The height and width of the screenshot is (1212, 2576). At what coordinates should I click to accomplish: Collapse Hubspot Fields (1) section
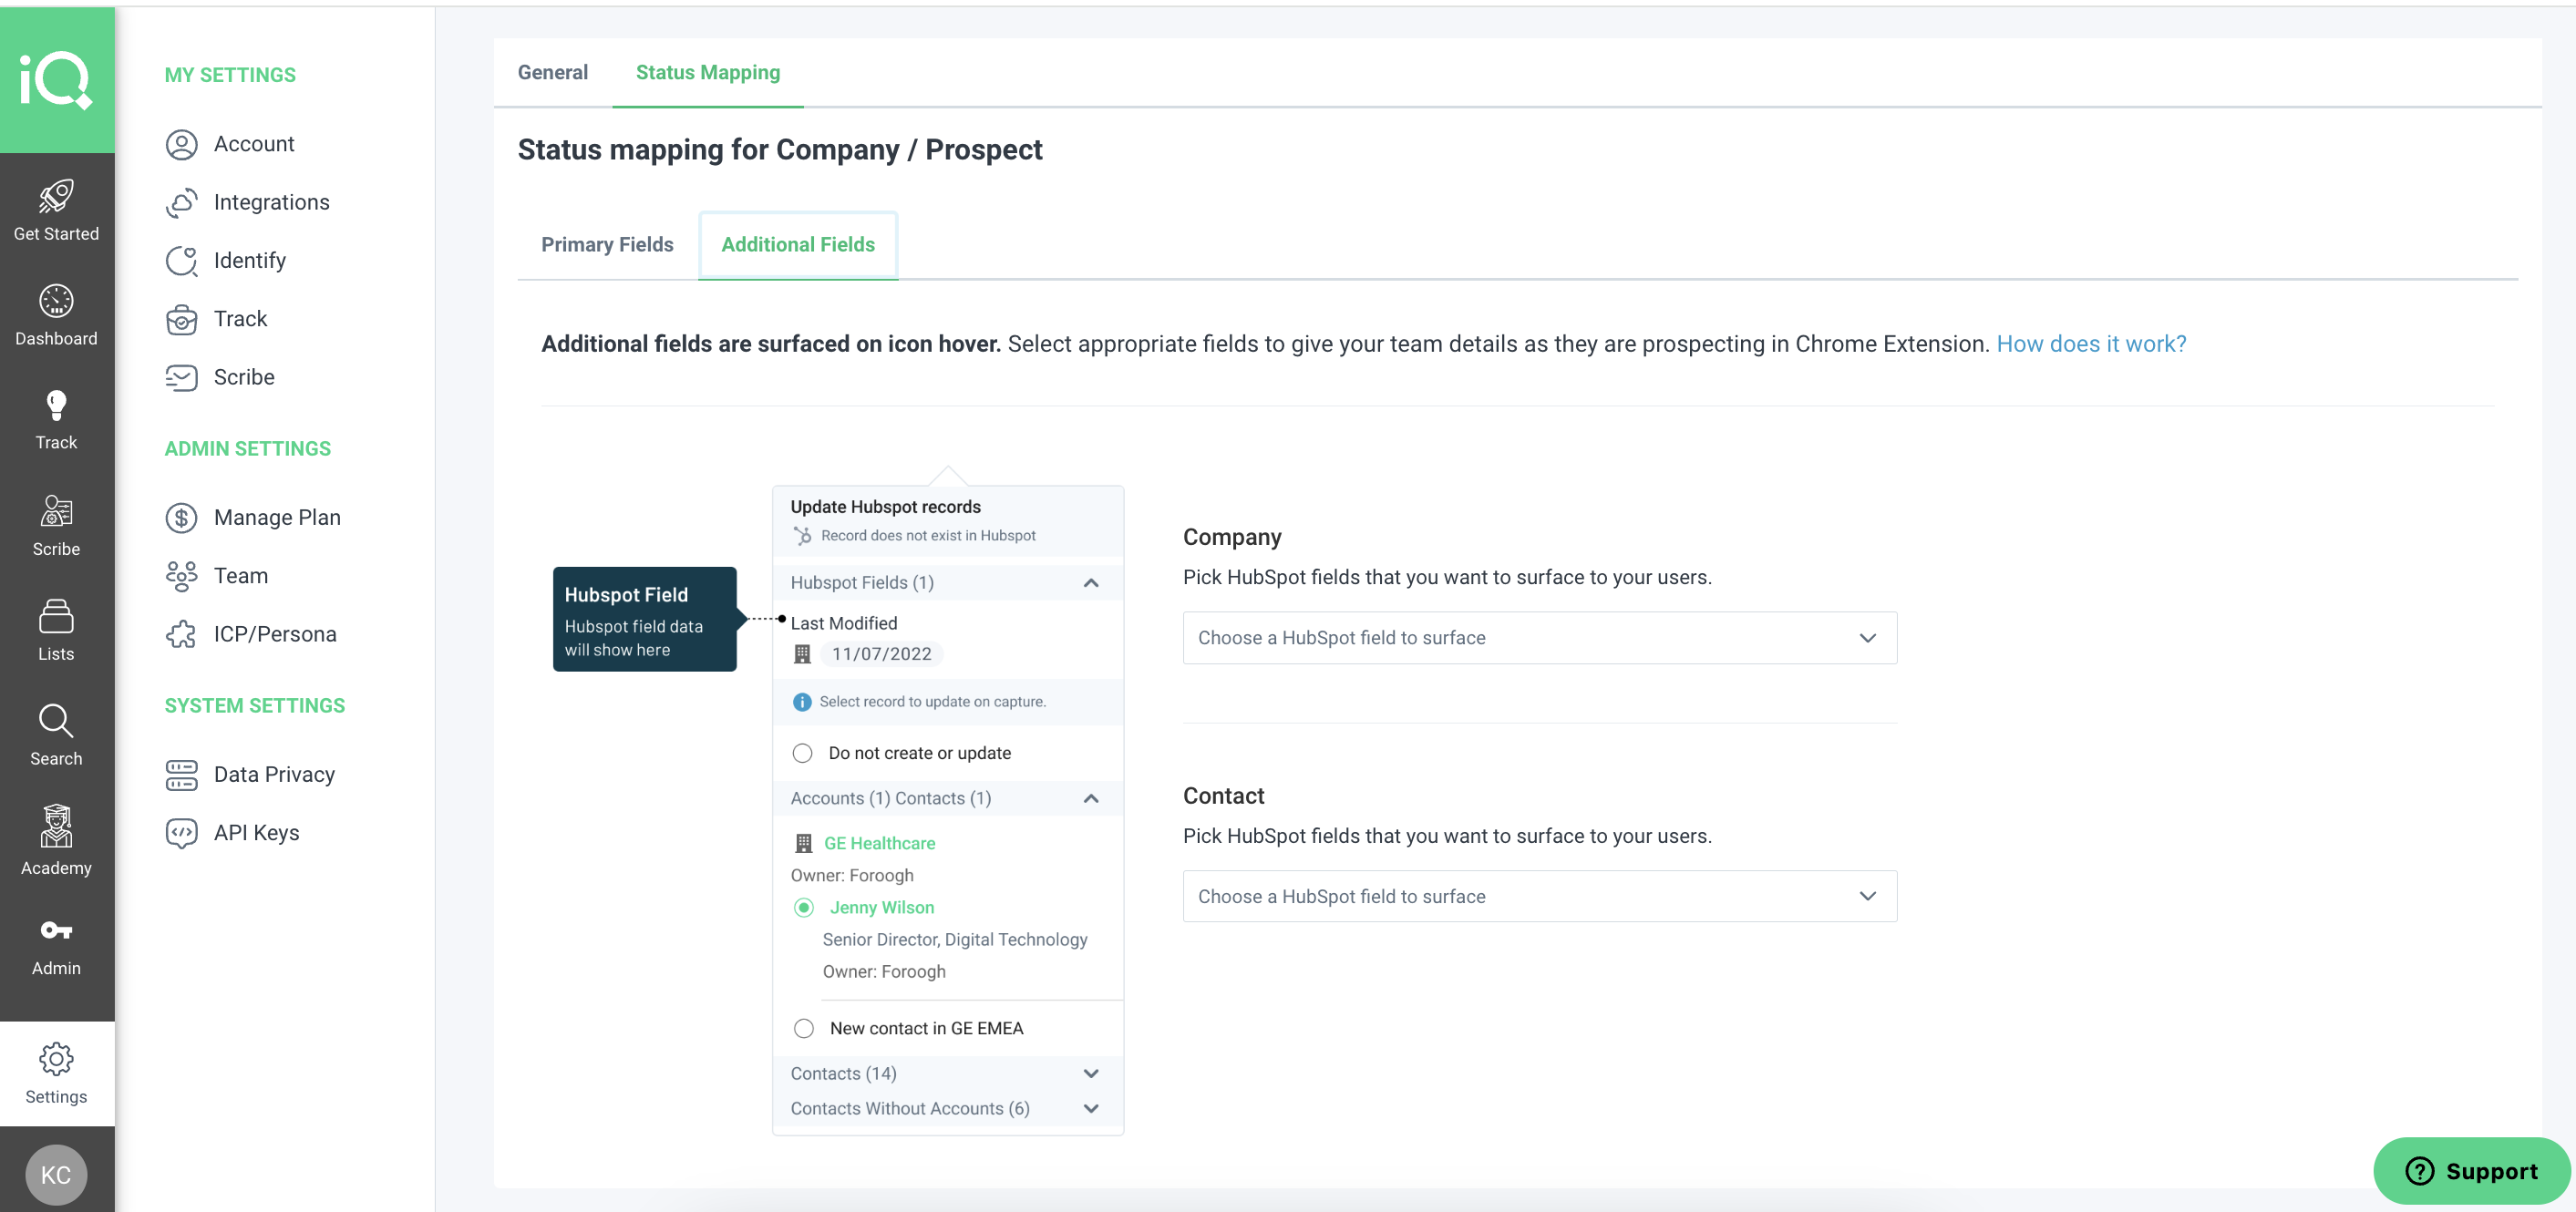1090,583
